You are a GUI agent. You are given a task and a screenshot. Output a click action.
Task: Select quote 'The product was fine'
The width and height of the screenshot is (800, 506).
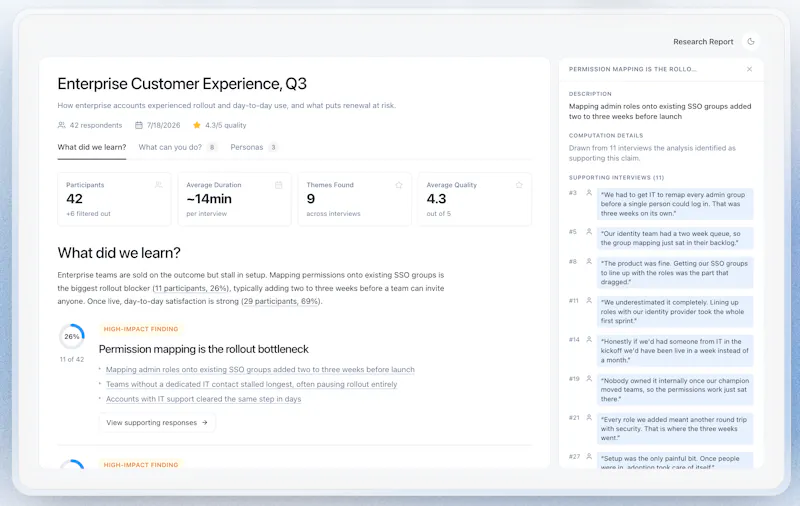675,273
